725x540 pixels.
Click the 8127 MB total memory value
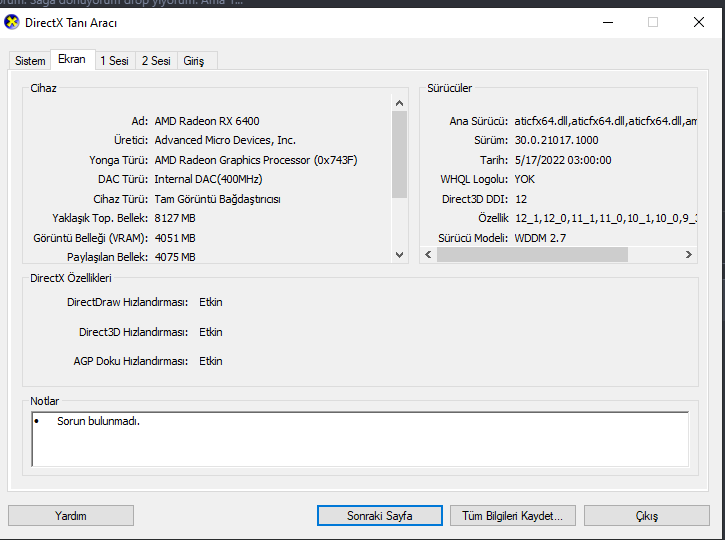point(175,218)
